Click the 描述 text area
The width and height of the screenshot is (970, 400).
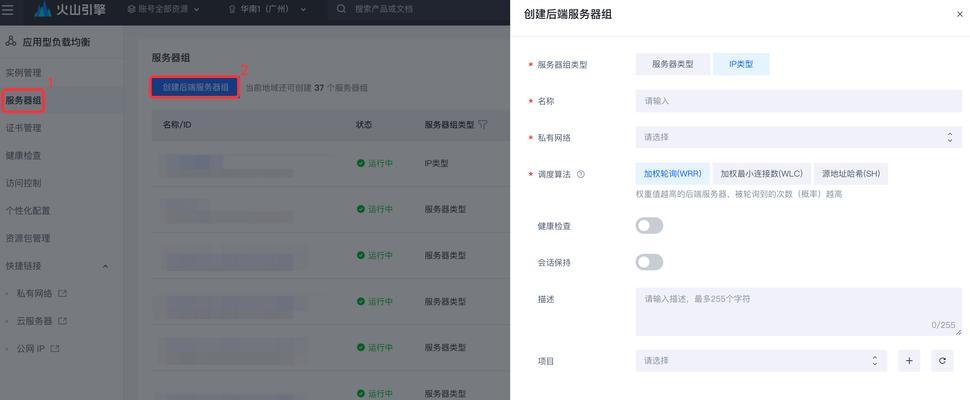pos(799,312)
